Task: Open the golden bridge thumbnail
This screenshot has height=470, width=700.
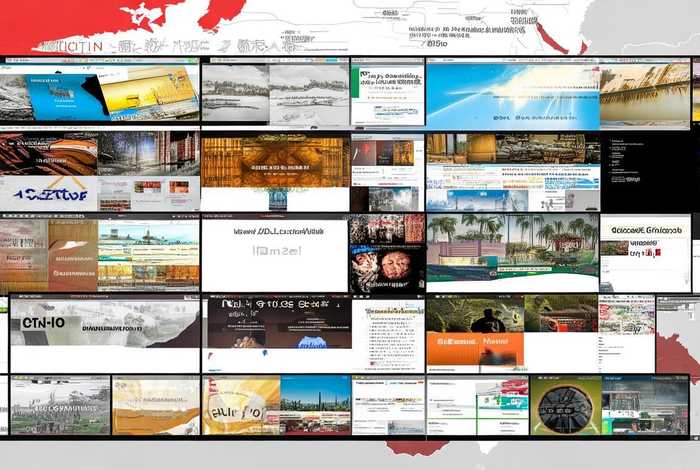Action: [x=644, y=95]
